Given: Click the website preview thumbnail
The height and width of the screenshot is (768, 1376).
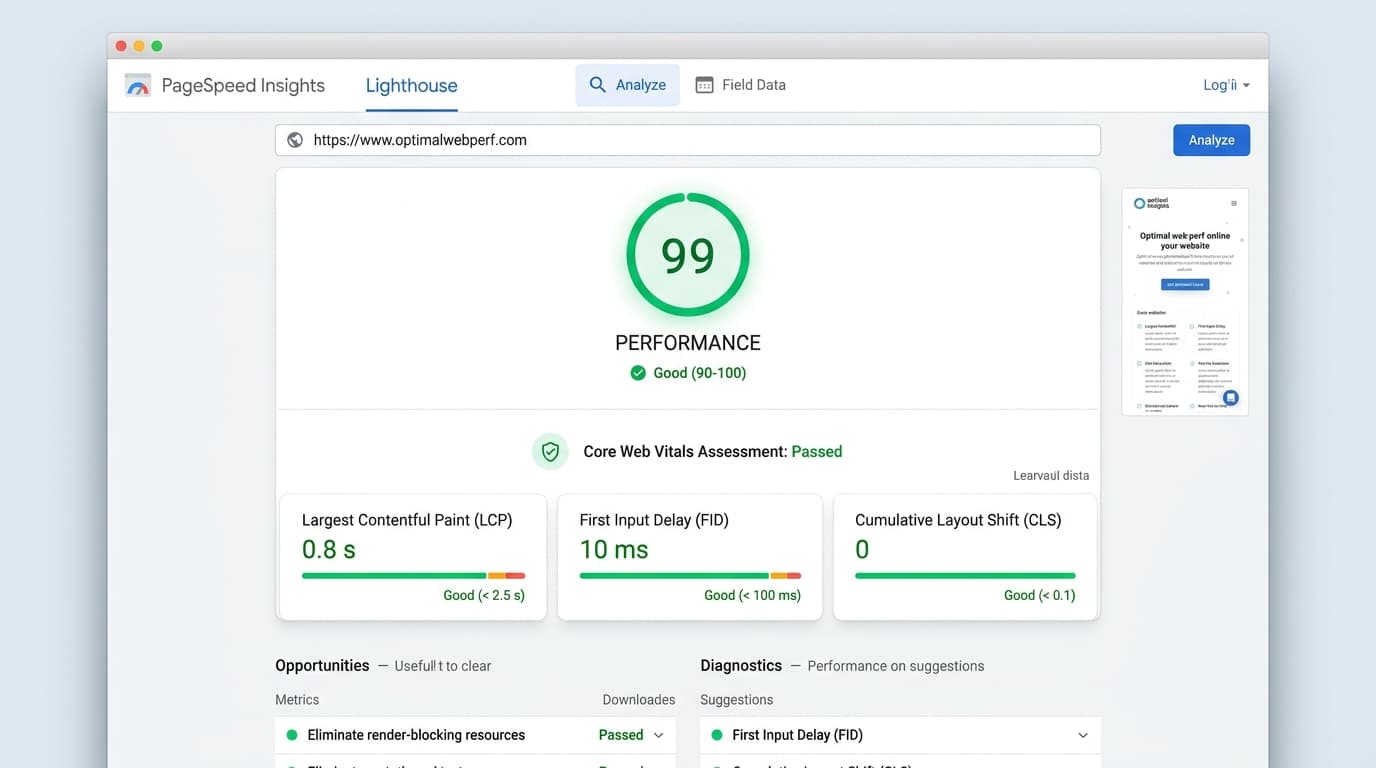Looking at the screenshot, I should click(x=1185, y=301).
